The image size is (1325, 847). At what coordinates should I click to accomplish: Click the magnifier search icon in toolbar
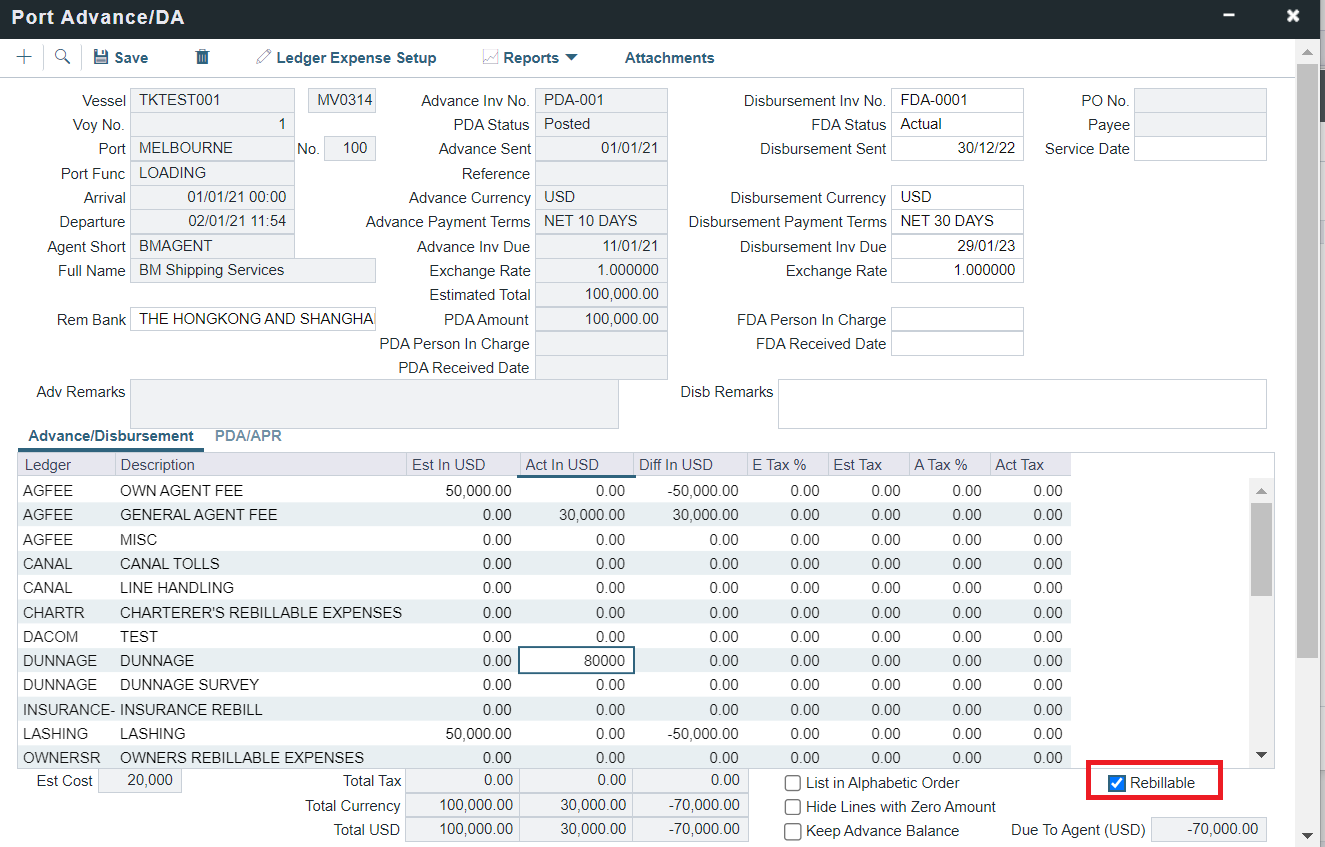[62, 58]
